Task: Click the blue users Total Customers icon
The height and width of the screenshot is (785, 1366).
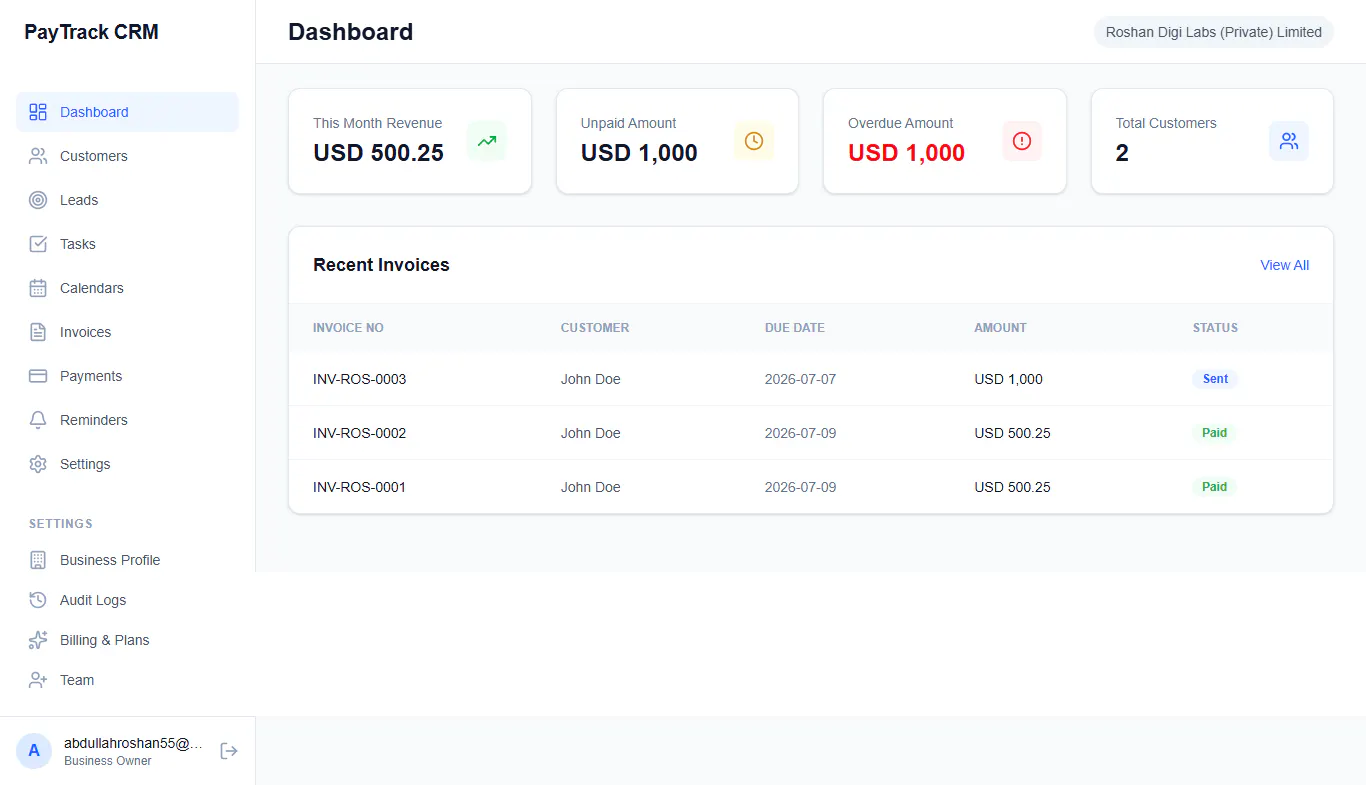Action: (1289, 141)
